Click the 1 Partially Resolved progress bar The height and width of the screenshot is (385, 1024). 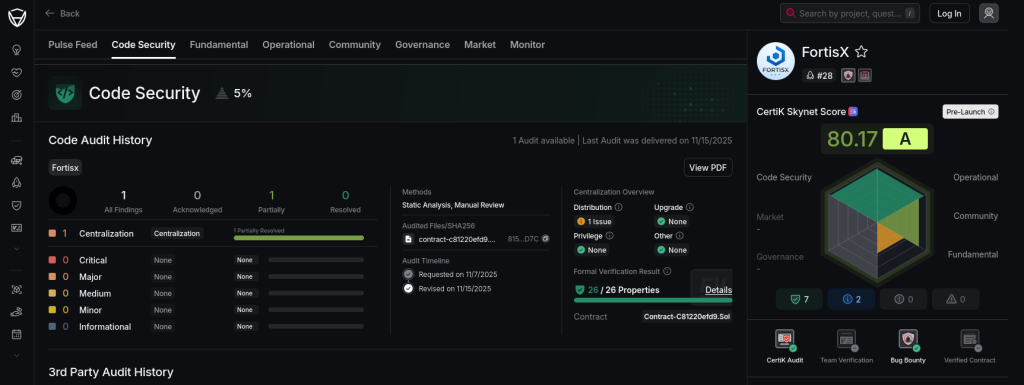[298, 238]
